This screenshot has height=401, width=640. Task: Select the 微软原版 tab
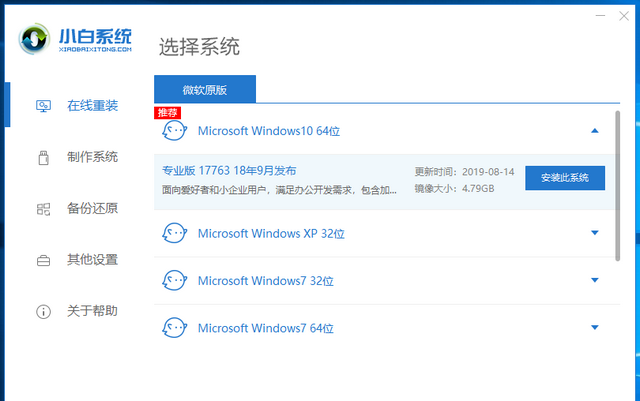tap(205, 89)
